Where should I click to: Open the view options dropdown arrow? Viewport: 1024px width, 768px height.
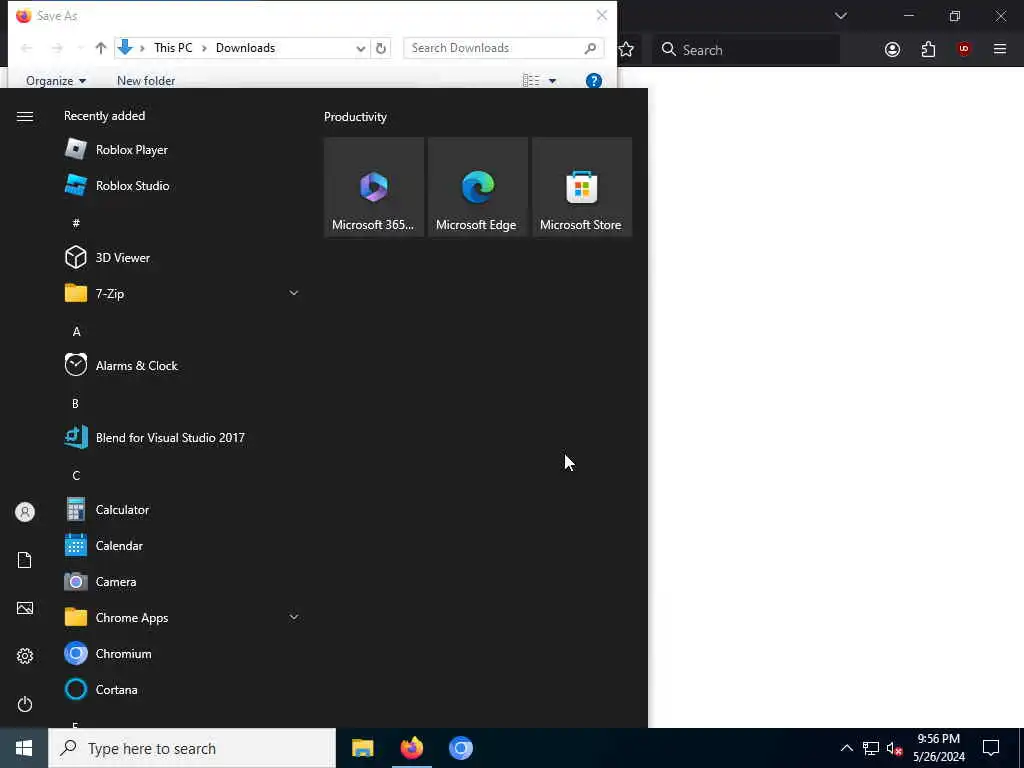point(552,81)
